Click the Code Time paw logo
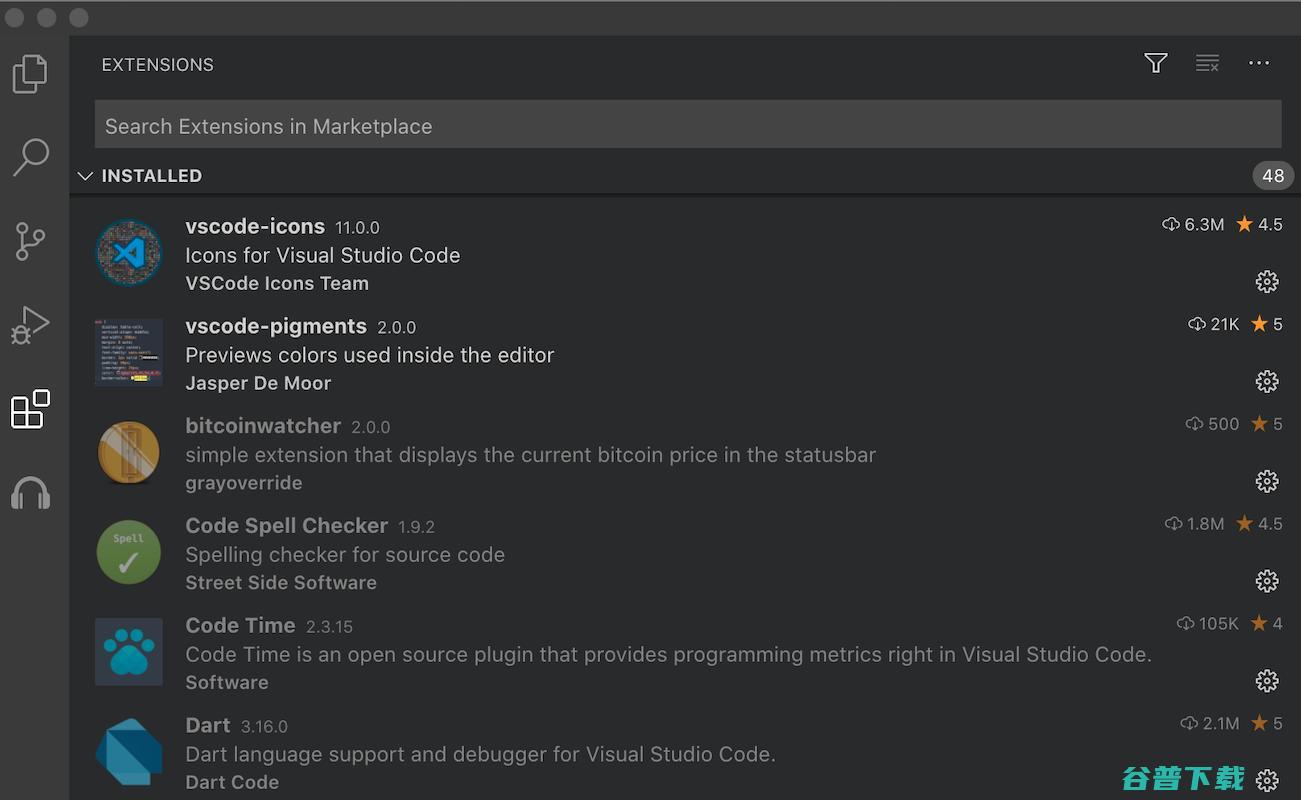1301x800 pixels. [129, 652]
